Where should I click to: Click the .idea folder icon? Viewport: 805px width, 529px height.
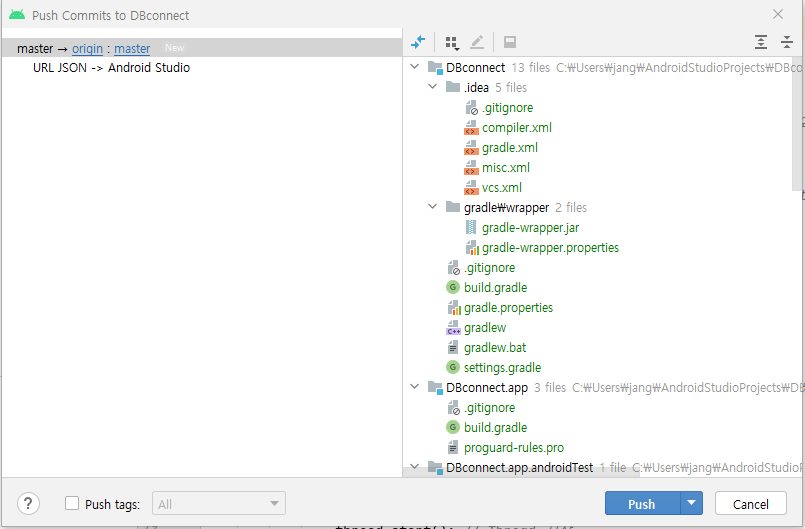(x=453, y=86)
